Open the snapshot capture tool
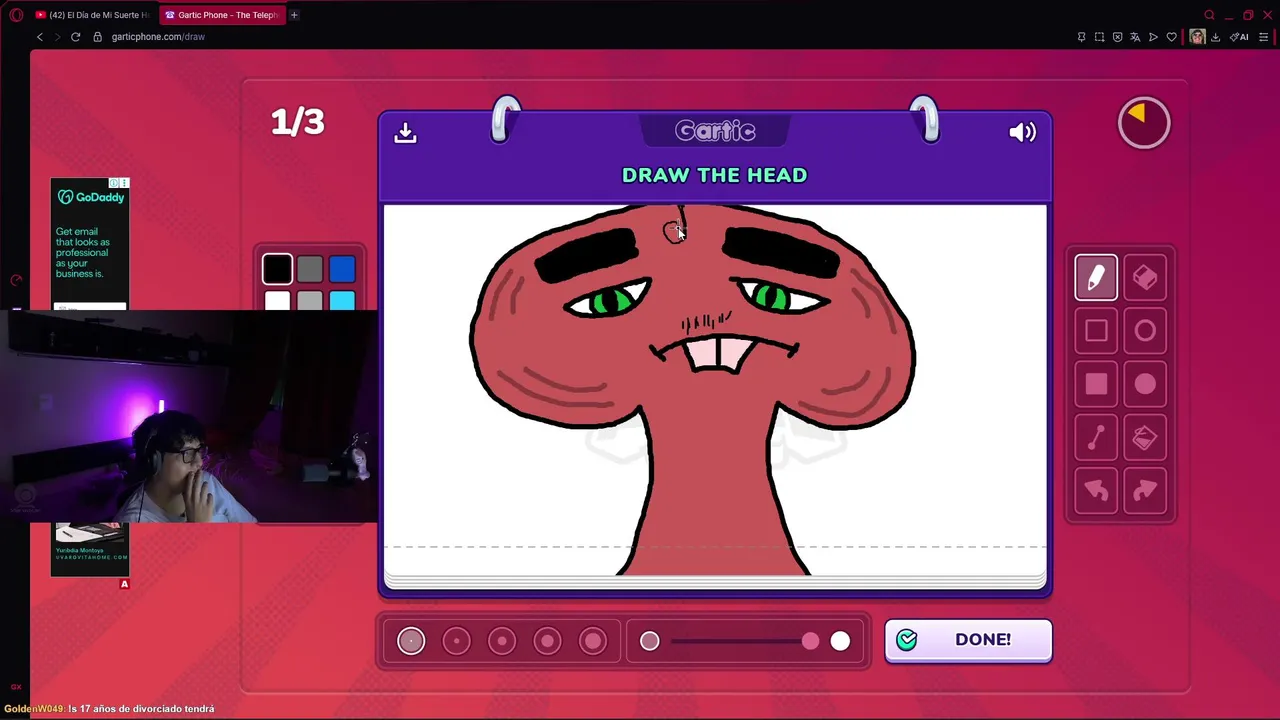Screen dimensions: 1280x720 click(x=1099, y=37)
